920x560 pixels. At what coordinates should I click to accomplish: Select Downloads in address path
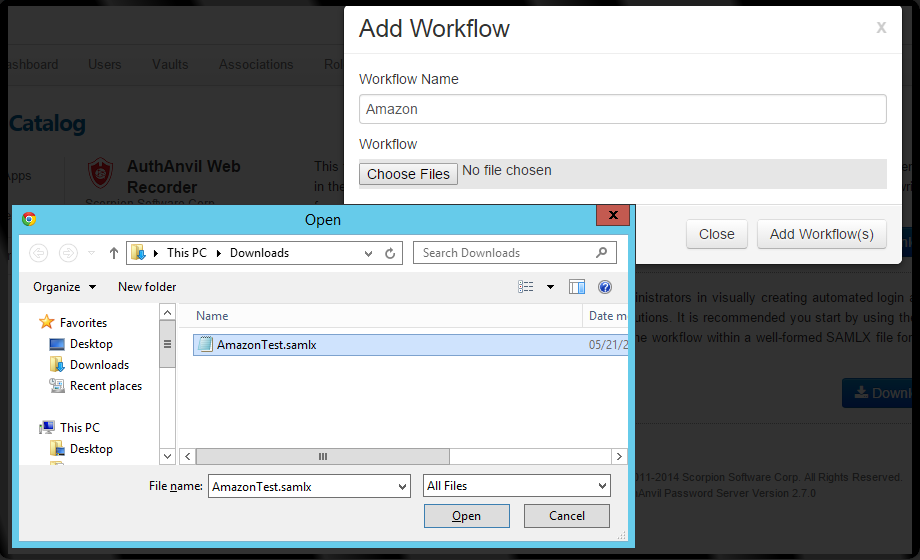pos(259,253)
